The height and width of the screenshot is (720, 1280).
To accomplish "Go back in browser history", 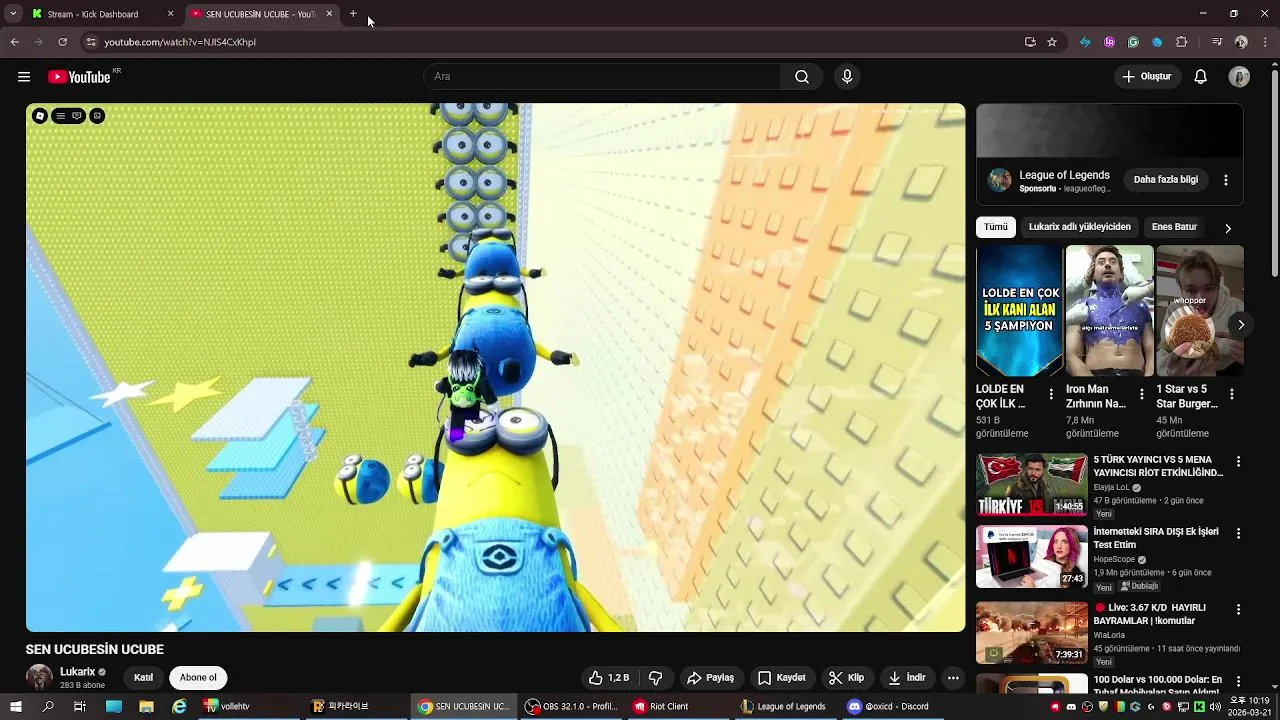I will (14, 42).
